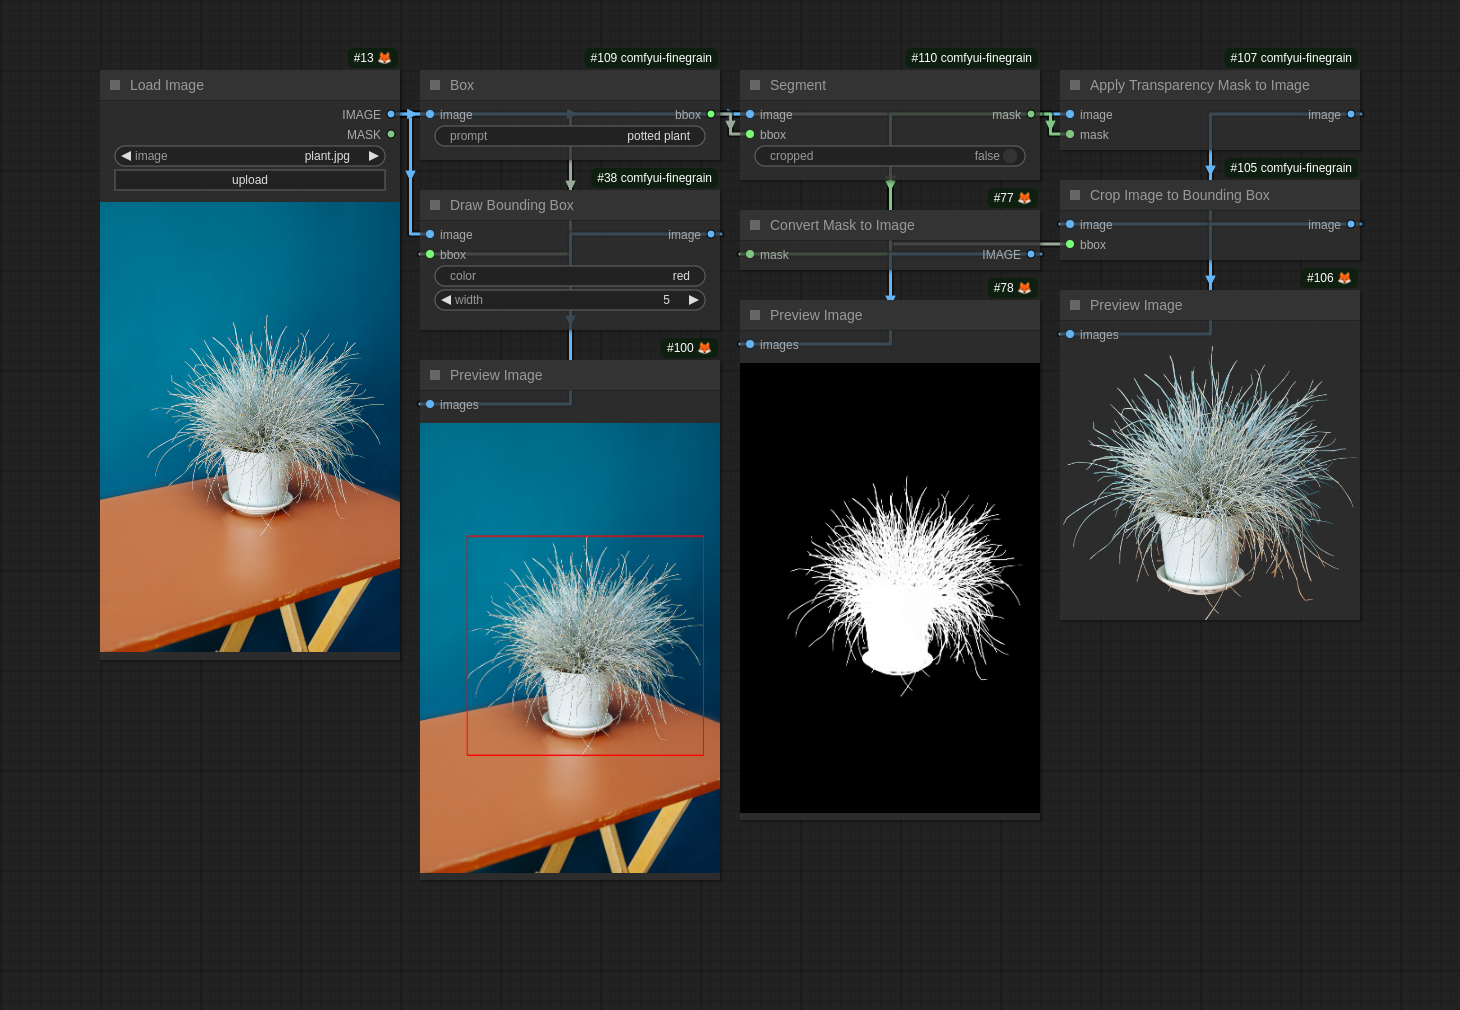Edit the color field set to red
The image size is (1460, 1010).
coord(570,276)
